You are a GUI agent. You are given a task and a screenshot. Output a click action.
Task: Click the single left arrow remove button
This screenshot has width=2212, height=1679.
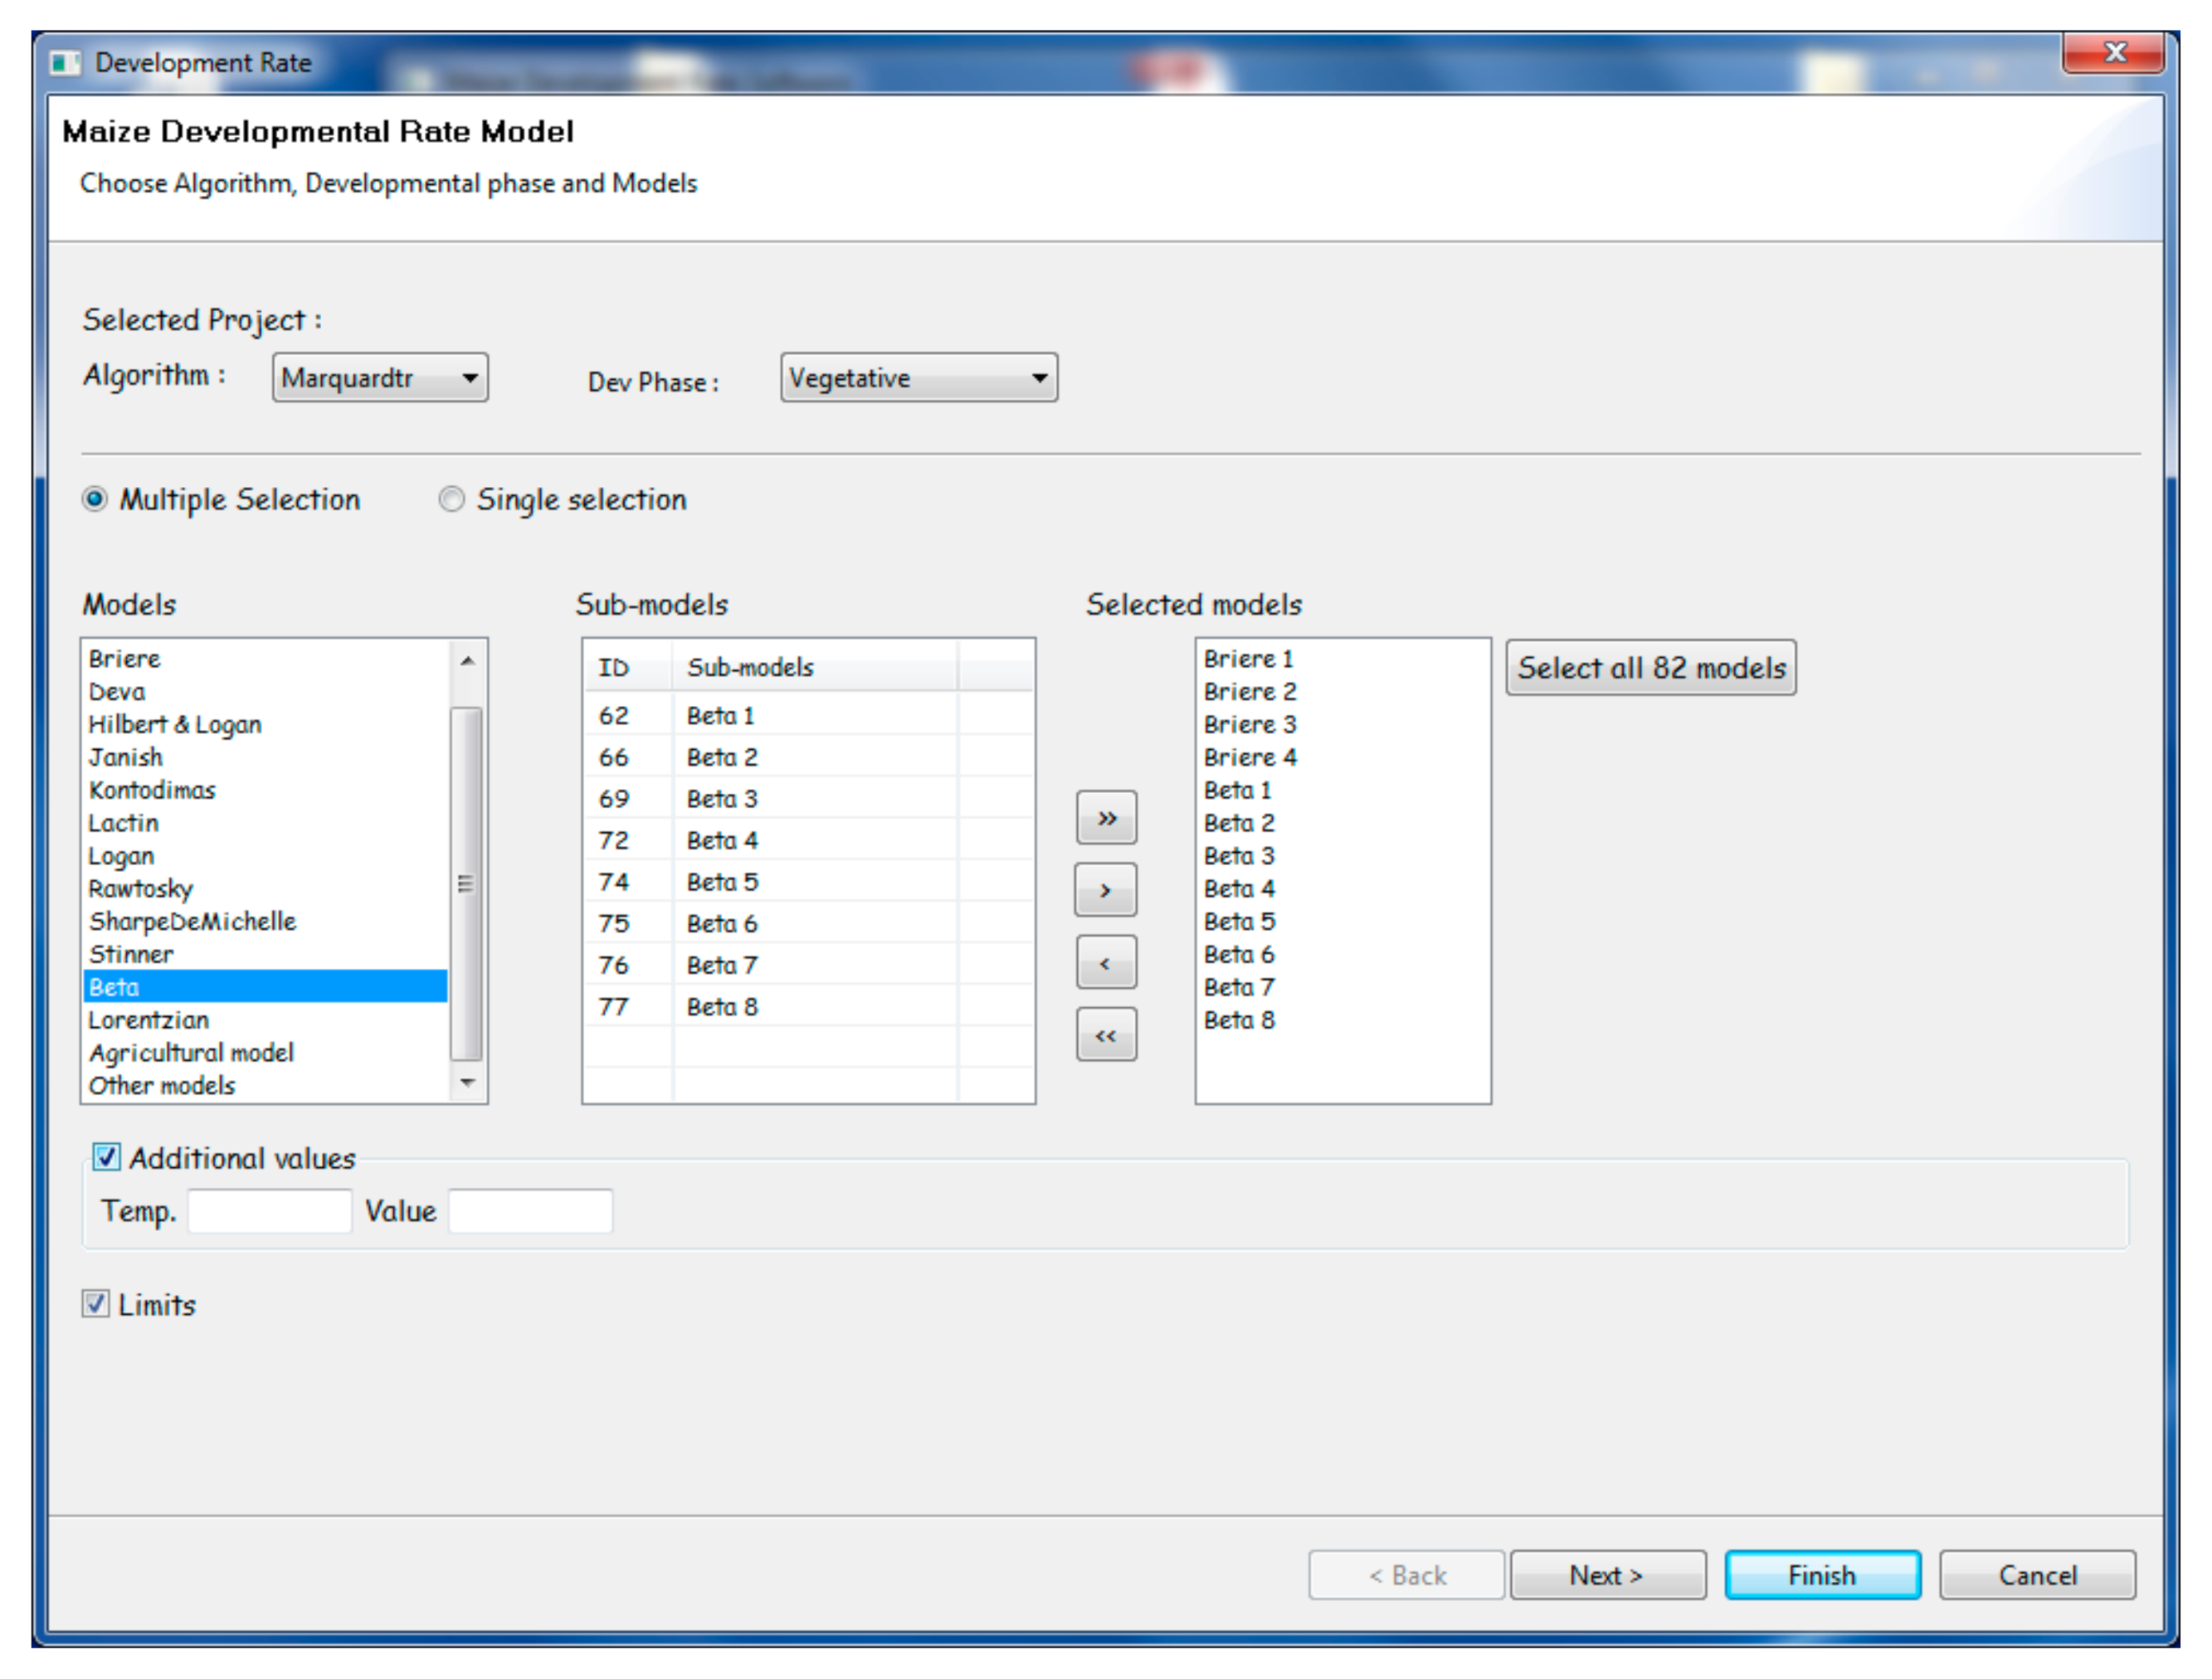(1106, 963)
